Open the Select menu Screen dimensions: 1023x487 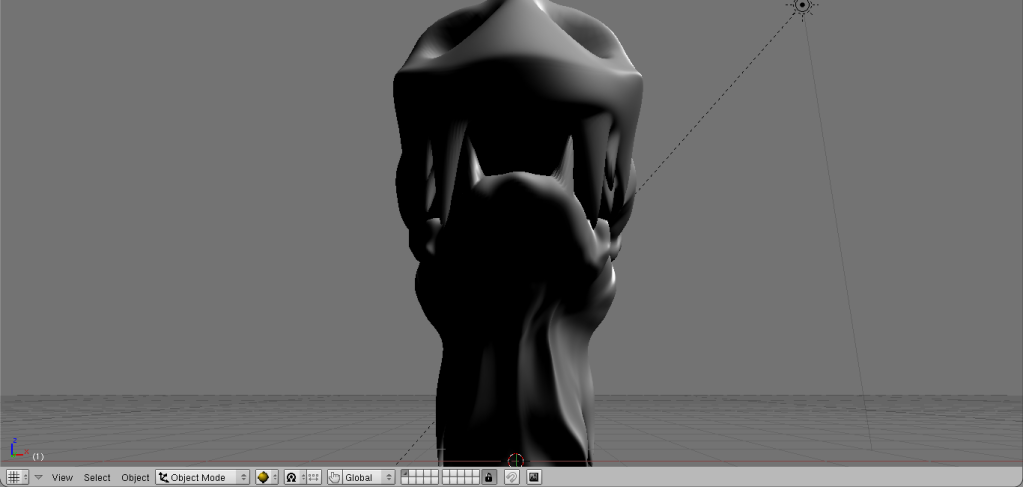coord(97,478)
